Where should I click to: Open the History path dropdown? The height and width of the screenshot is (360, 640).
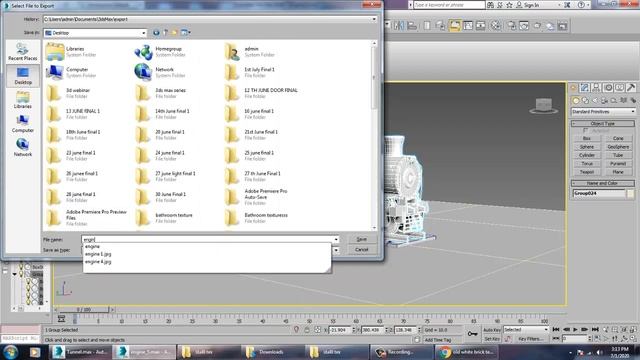click(x=374, y=19)
